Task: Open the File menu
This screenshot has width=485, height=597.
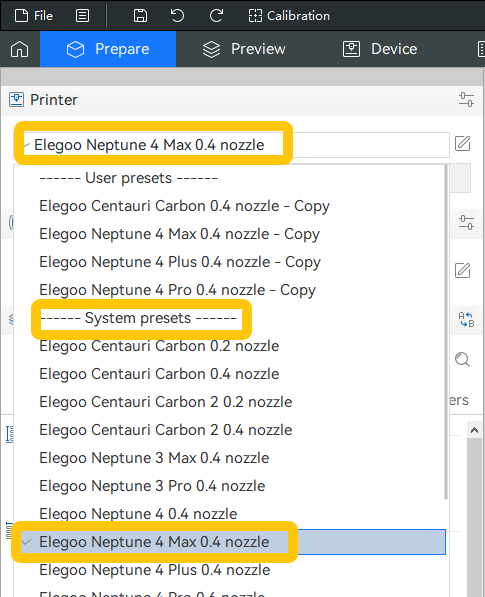Action: click(34, 16)
